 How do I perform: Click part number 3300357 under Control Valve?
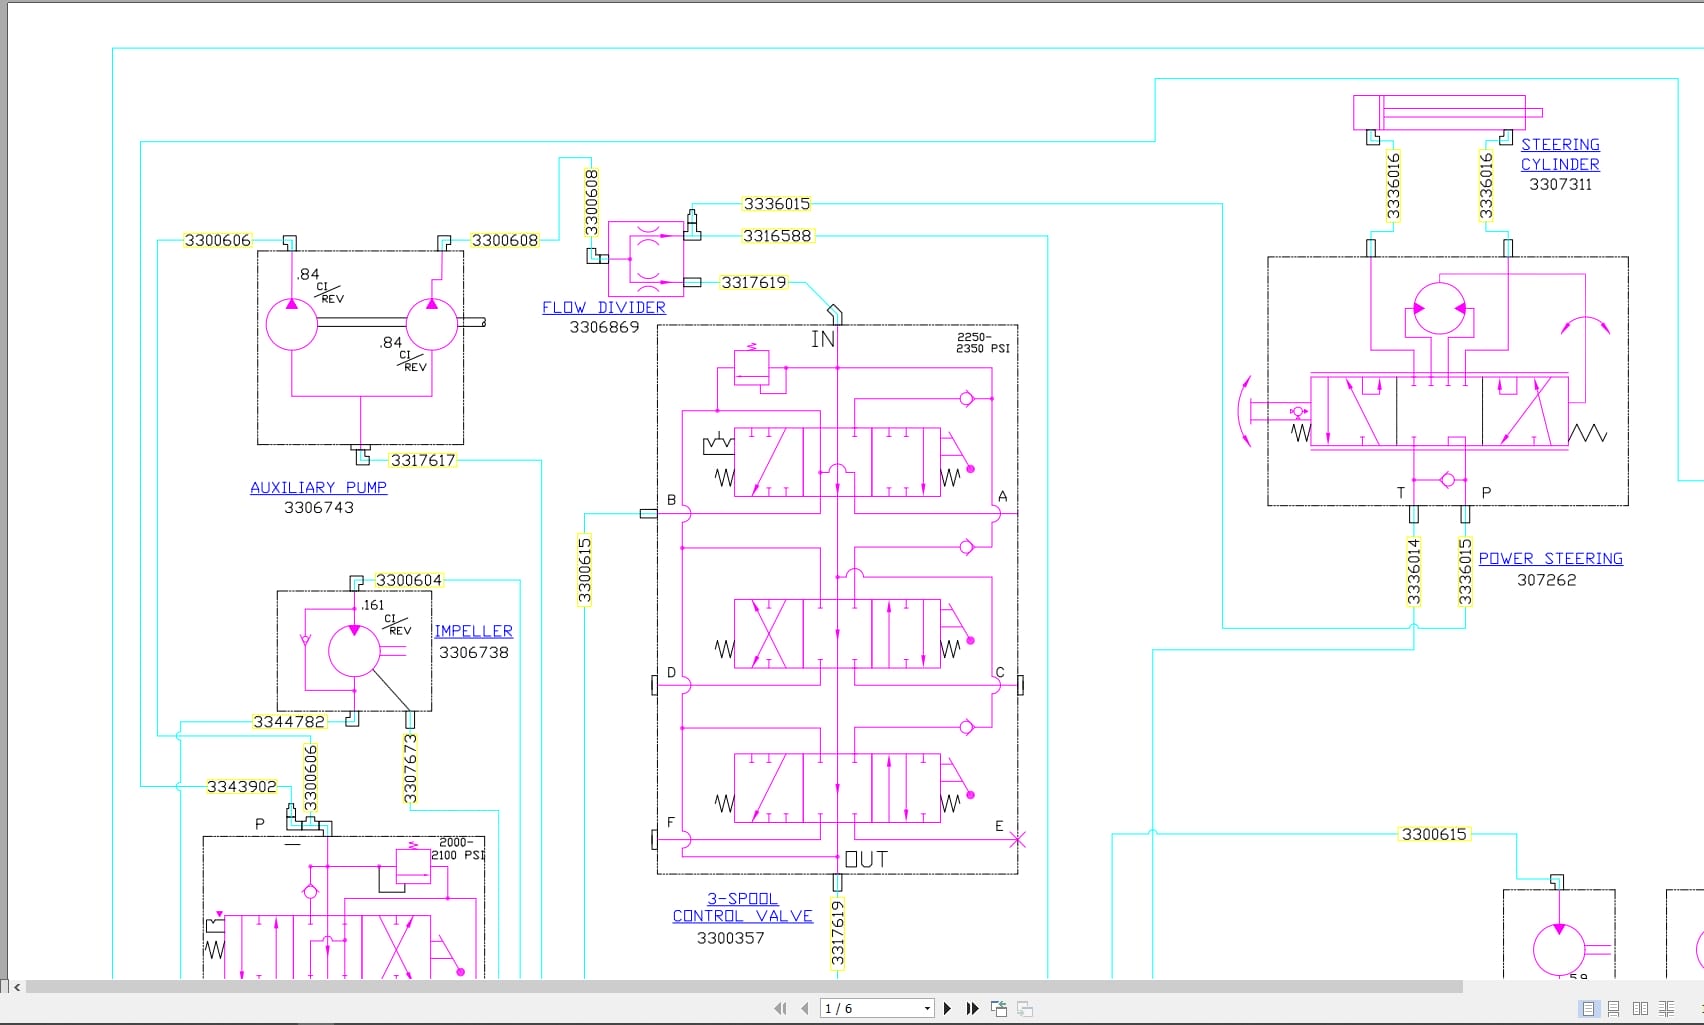coord(731,938)
